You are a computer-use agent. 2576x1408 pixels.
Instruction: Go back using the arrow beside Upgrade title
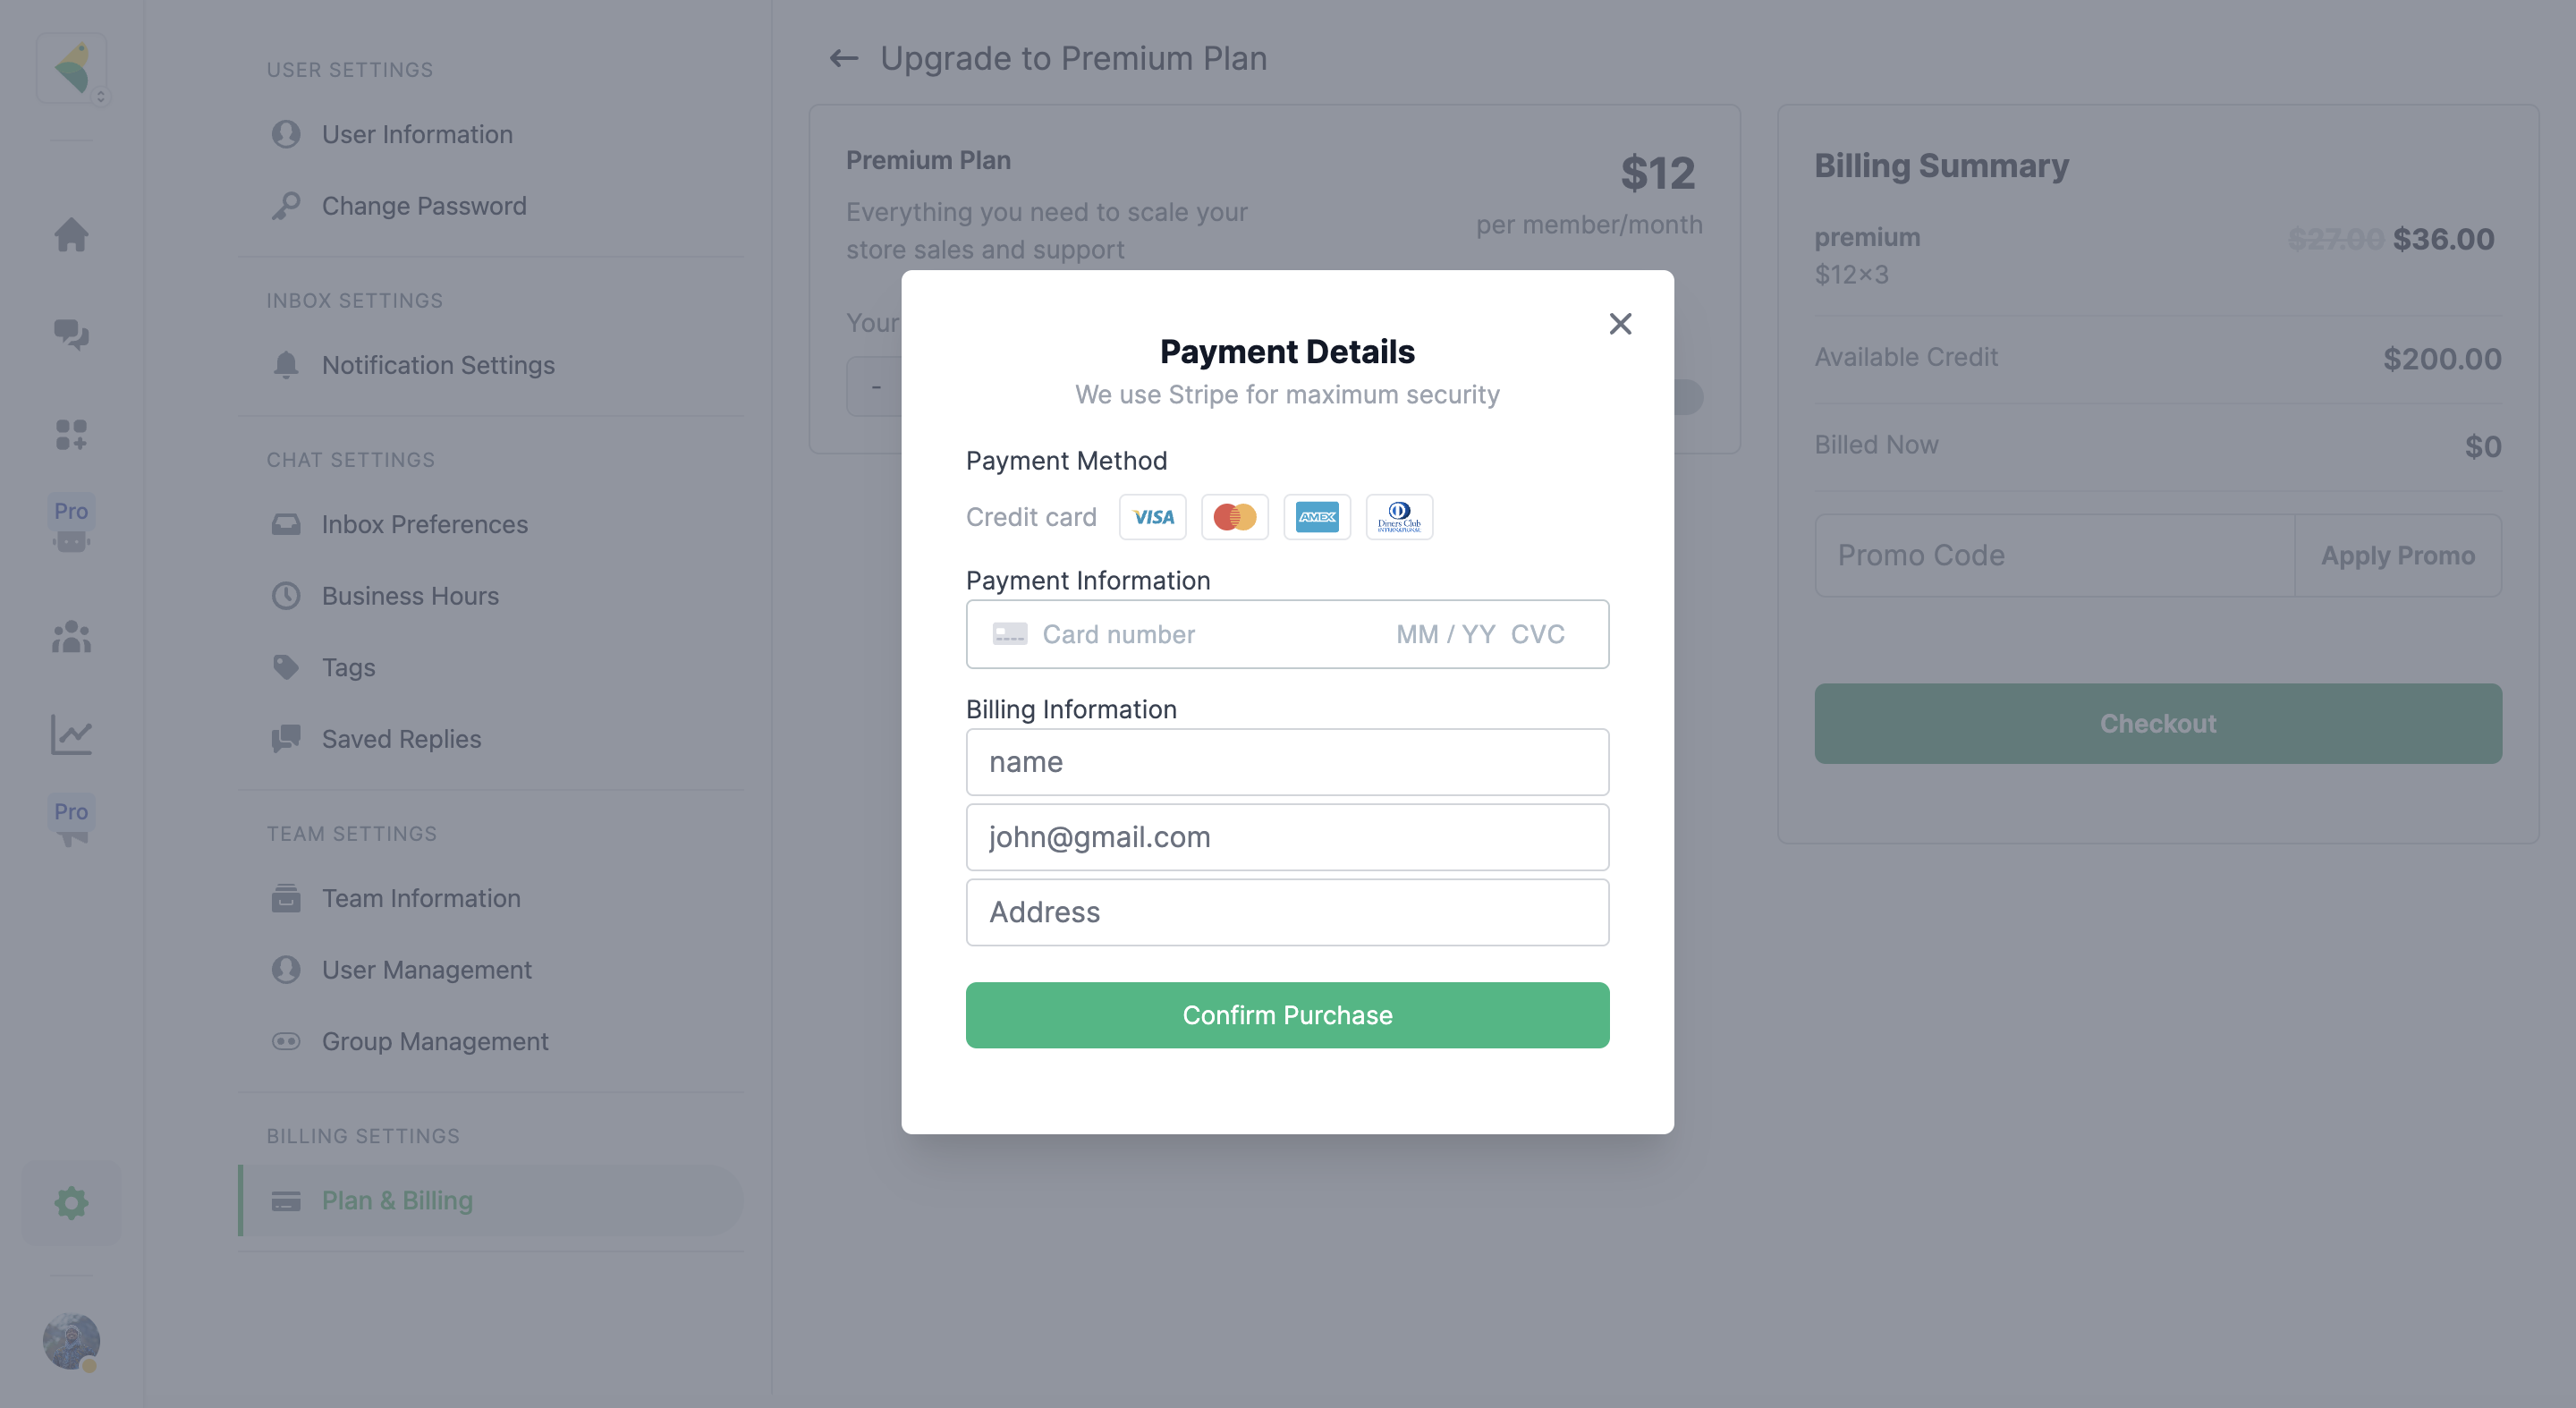[x=844, y=59]
